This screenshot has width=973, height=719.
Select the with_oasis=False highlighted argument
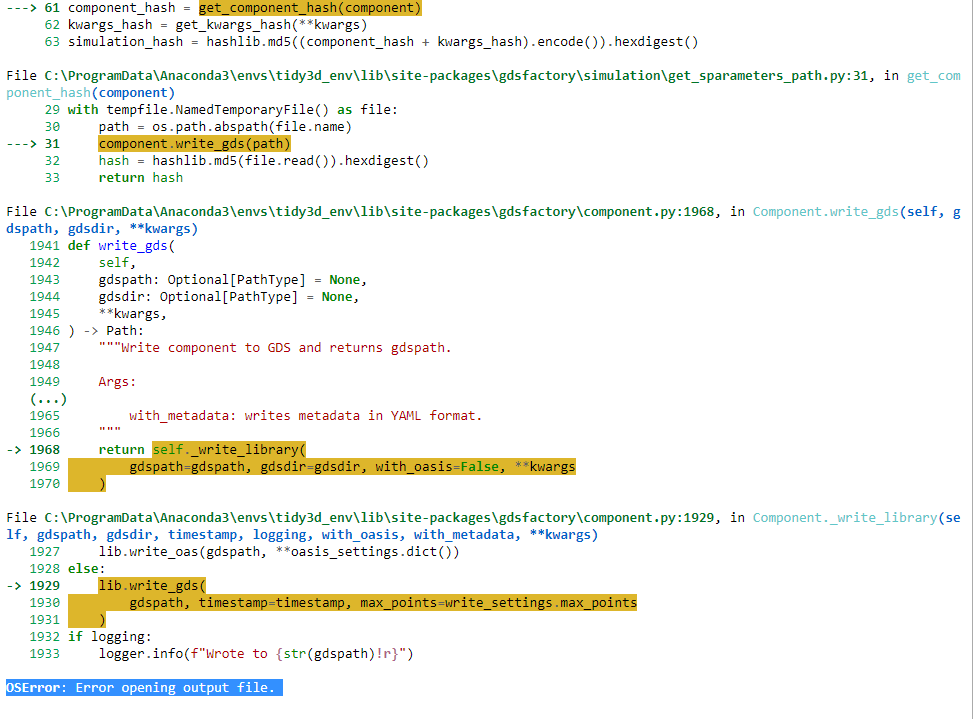437,466
